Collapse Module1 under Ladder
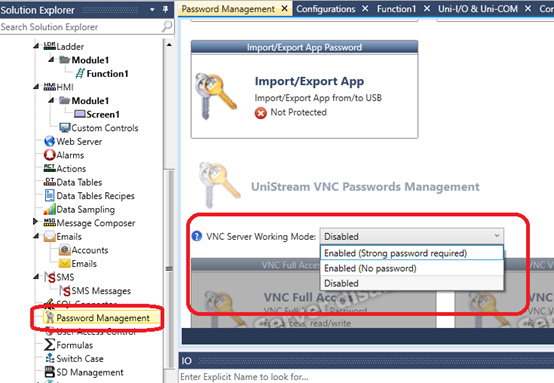Screen dimensions: 554x383 tap(51, 60)
